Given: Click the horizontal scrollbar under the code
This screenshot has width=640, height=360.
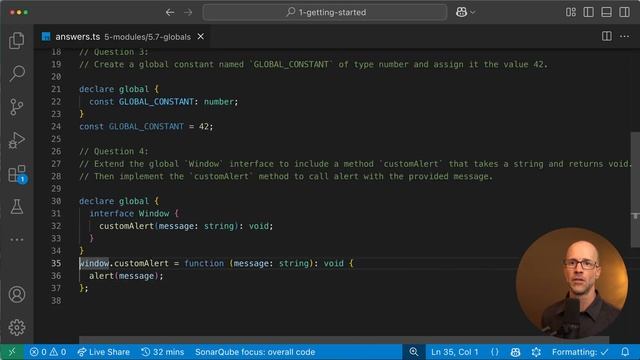Looking at the screenshot, I should point(344,340).
